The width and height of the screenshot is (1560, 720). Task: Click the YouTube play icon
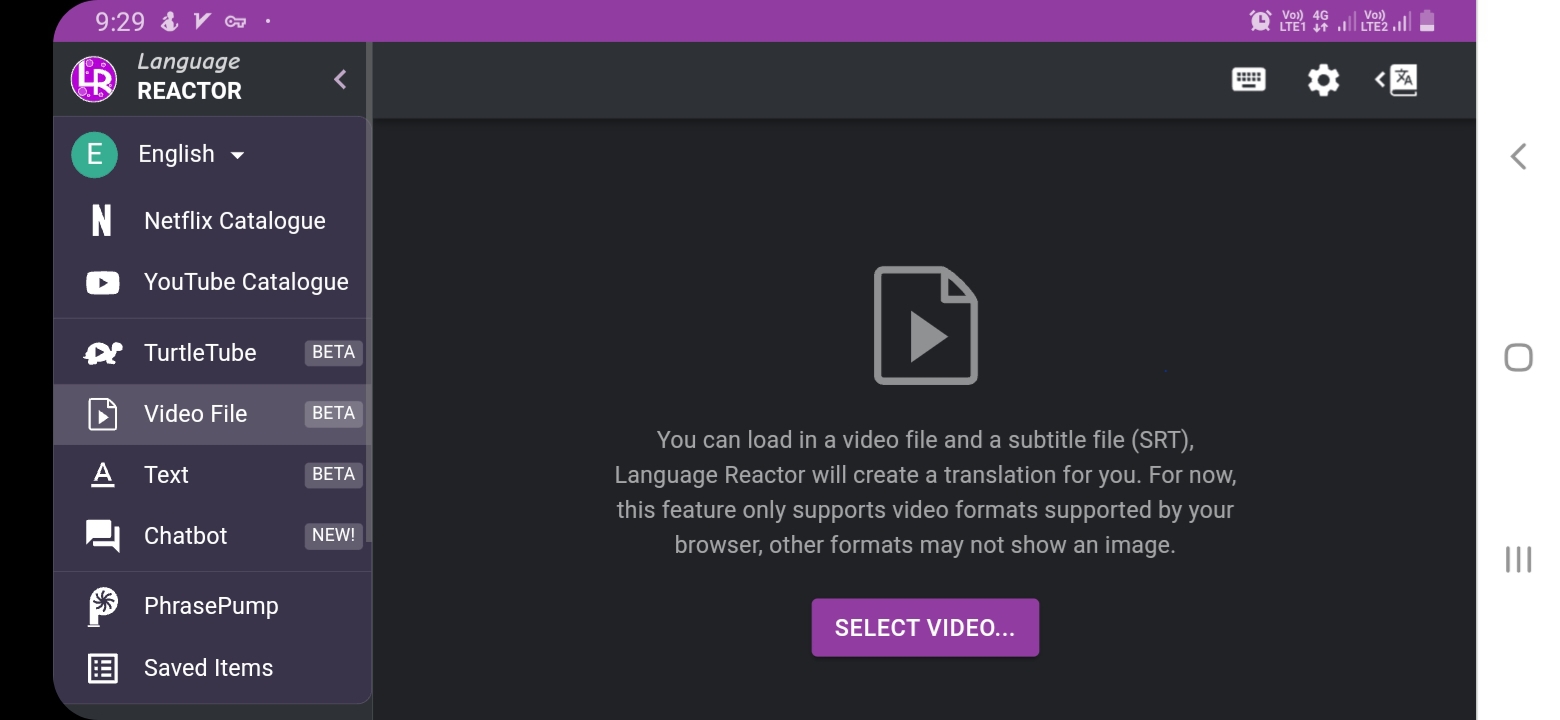[102, 283]
